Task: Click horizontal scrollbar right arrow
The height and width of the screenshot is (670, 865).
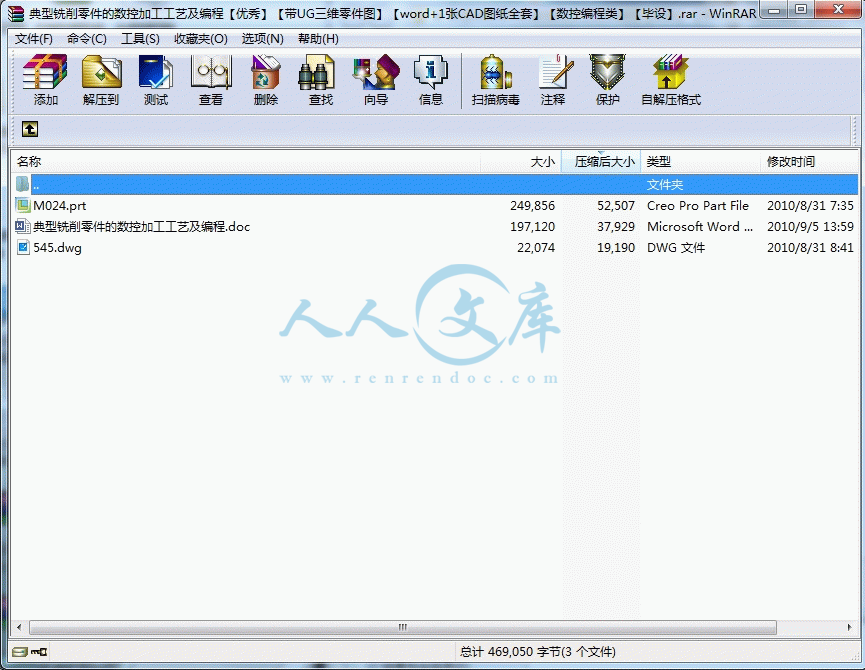Action: [849, 627]
